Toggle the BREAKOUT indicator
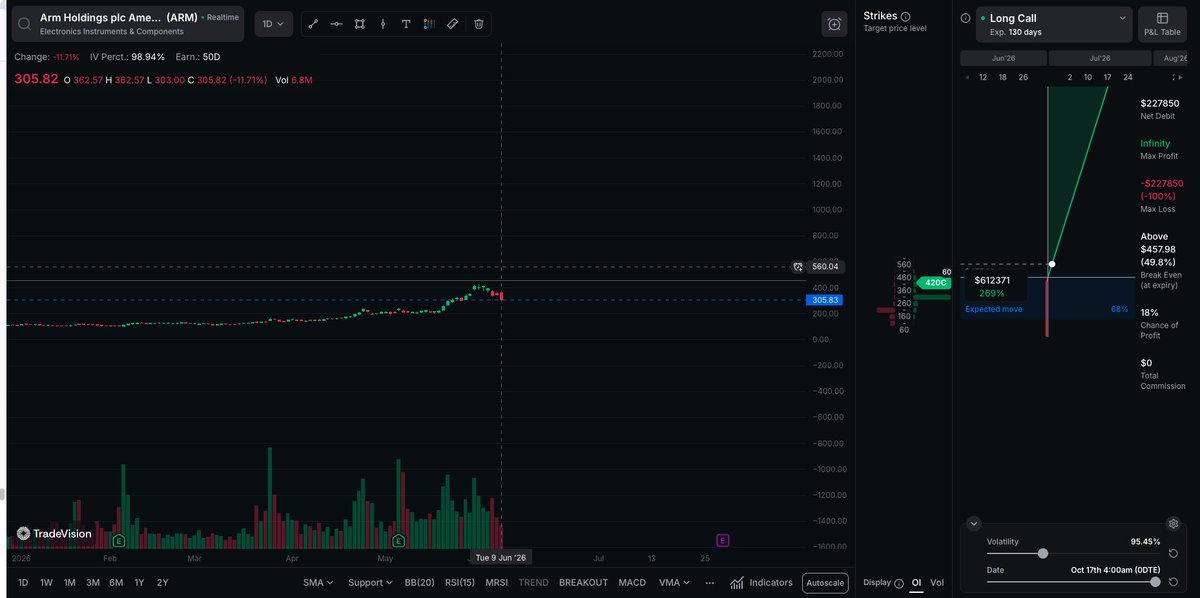1200x598 pixels. pos(583,583)
